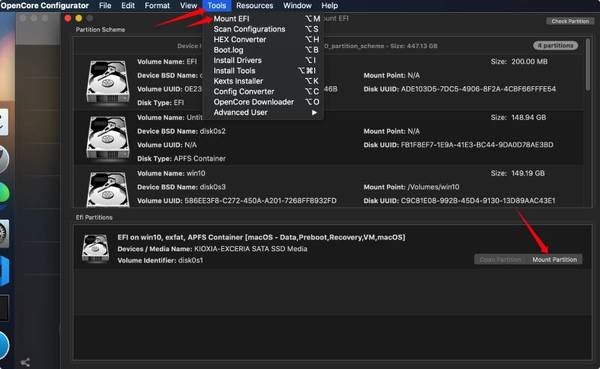Viewport: 600px width, 369px height.
Task: Click the win10 volume disk icon
Action: point(108,189)
